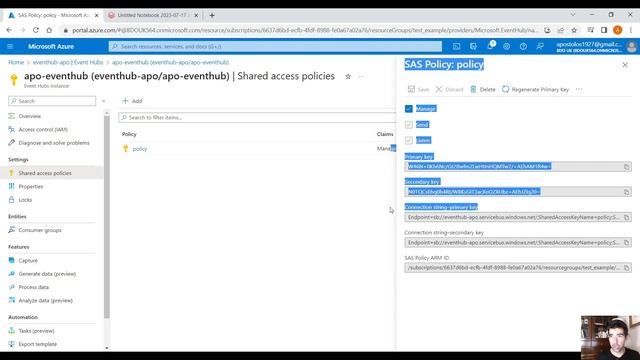Open portal settings gear

tap(507, 47)
